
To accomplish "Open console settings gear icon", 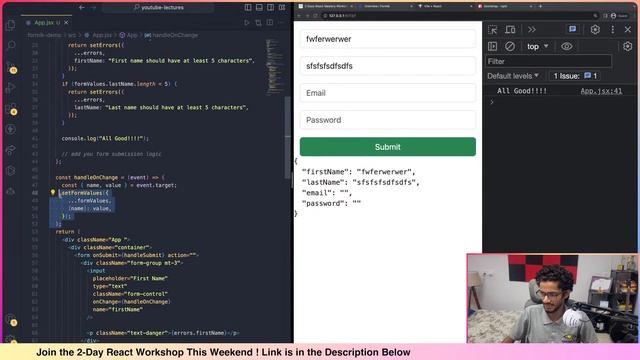I will [x=627, y=47].
